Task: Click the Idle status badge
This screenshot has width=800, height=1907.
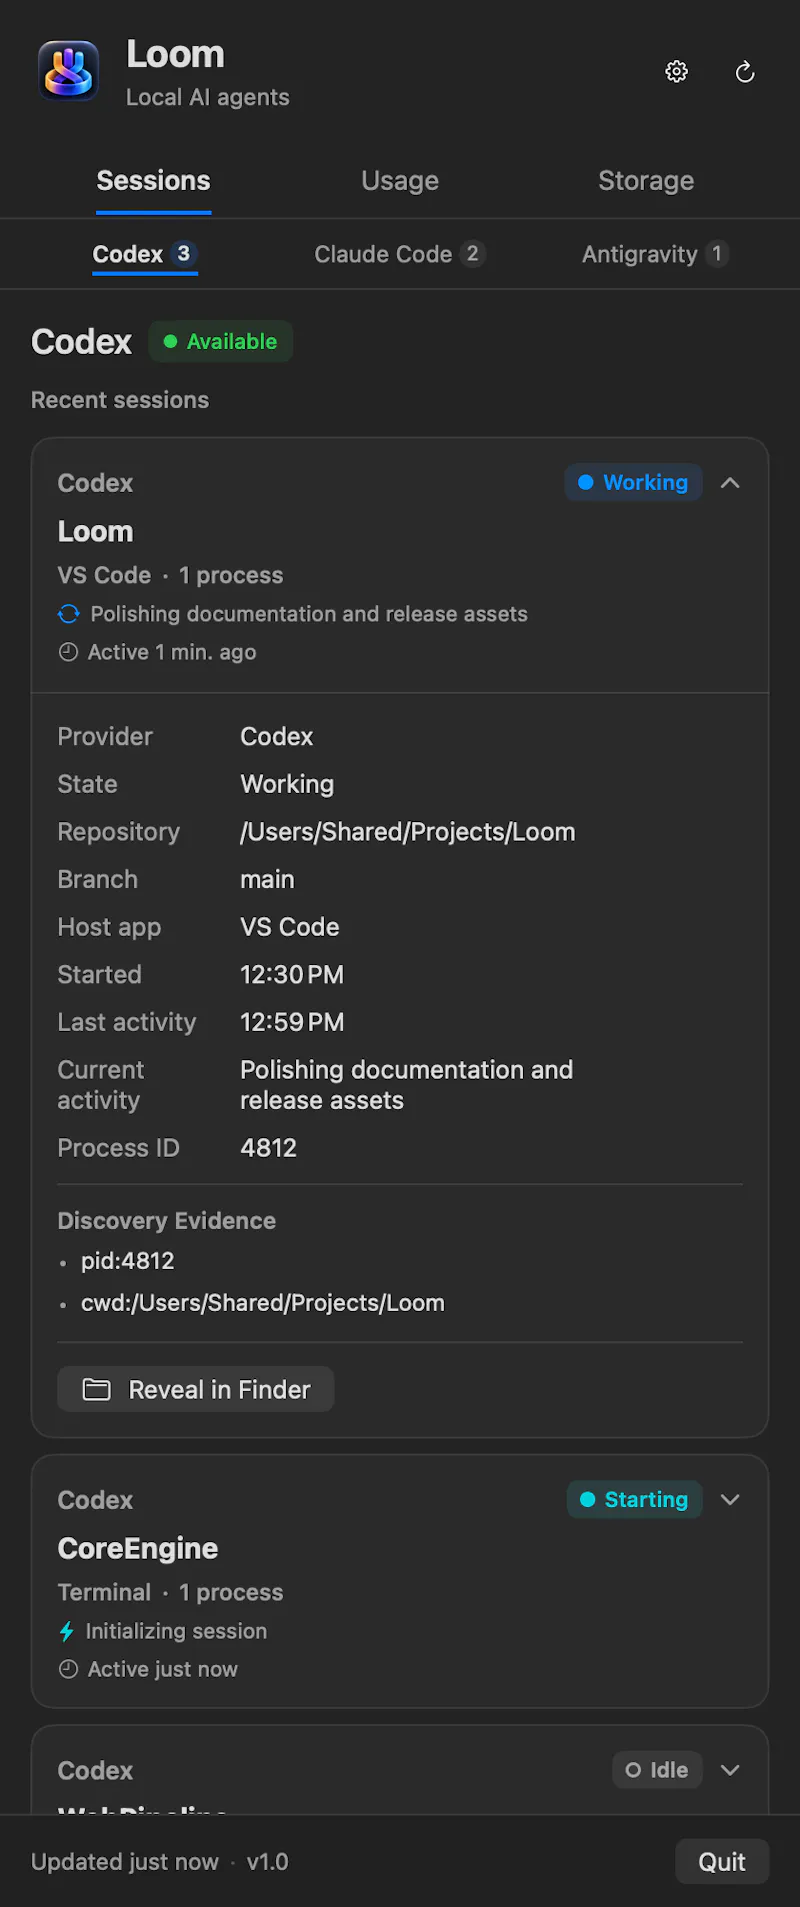Action: click(x=657, y=1770)
